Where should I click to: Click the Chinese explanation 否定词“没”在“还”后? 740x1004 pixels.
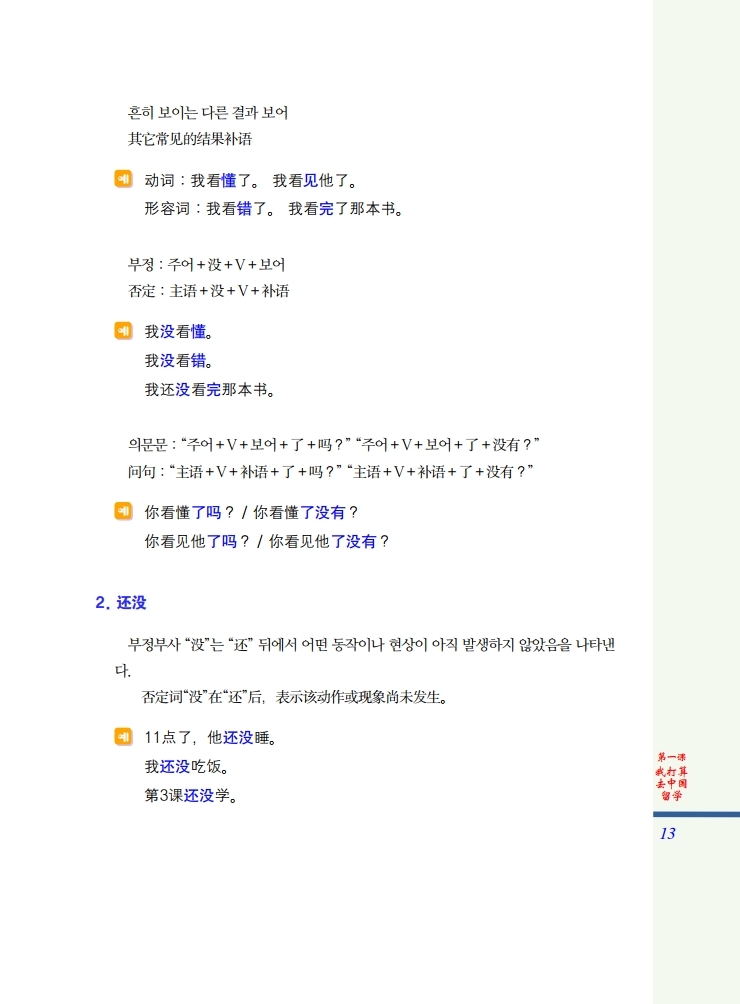coord(294,697)
